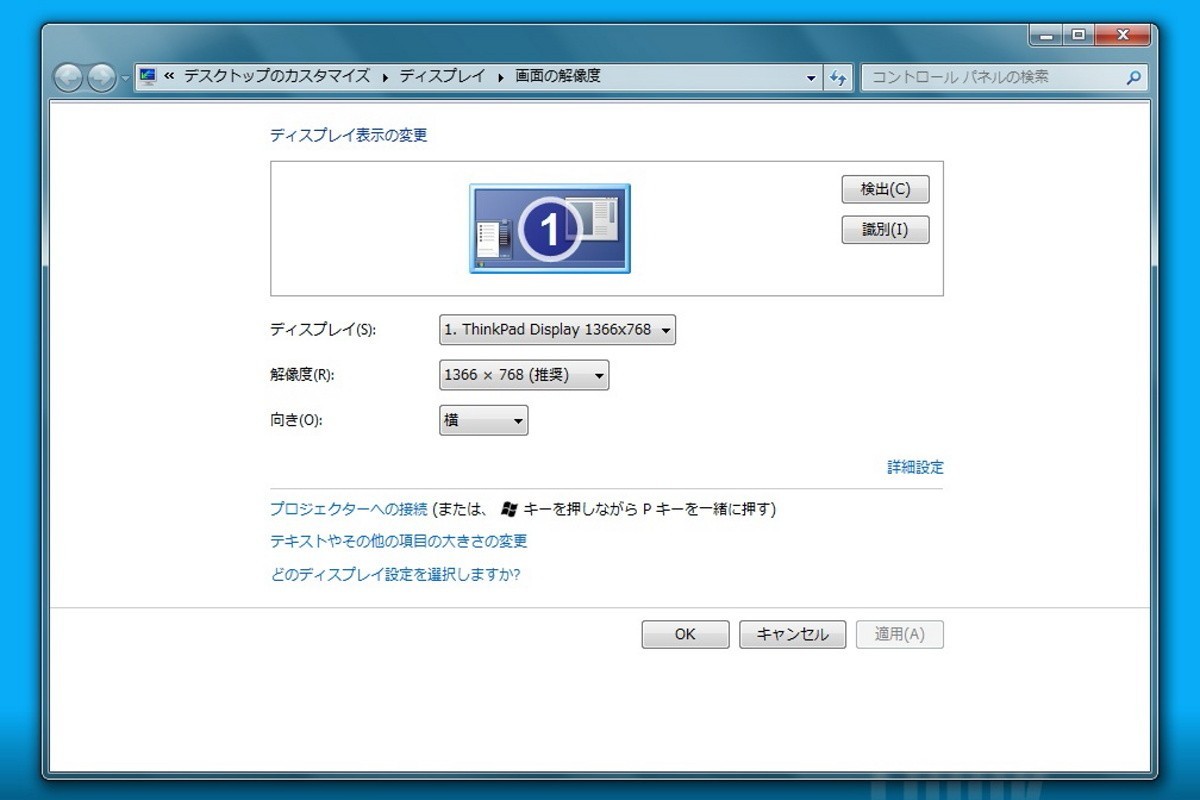Click the Back navigation arrow
1200x800 pixels.
coord(68,78)
